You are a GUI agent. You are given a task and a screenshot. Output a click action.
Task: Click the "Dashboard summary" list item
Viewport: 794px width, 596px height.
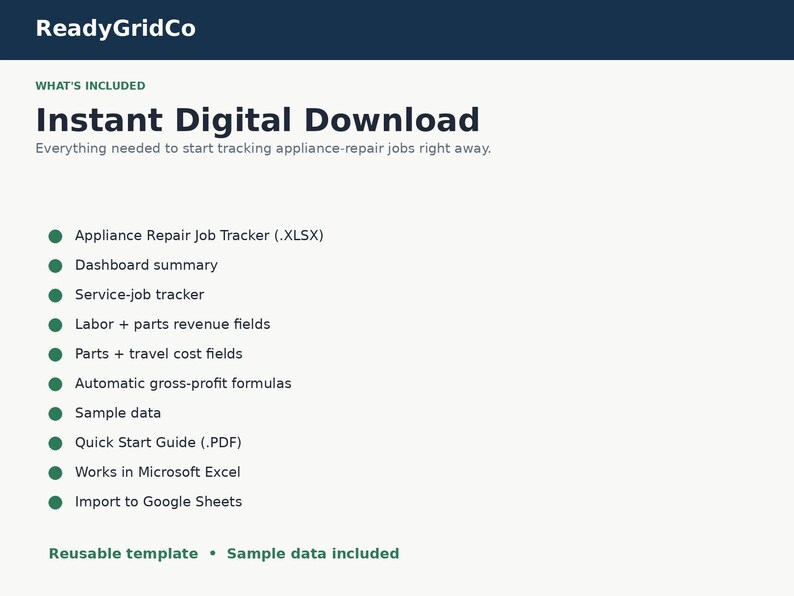tap(146, 265)
